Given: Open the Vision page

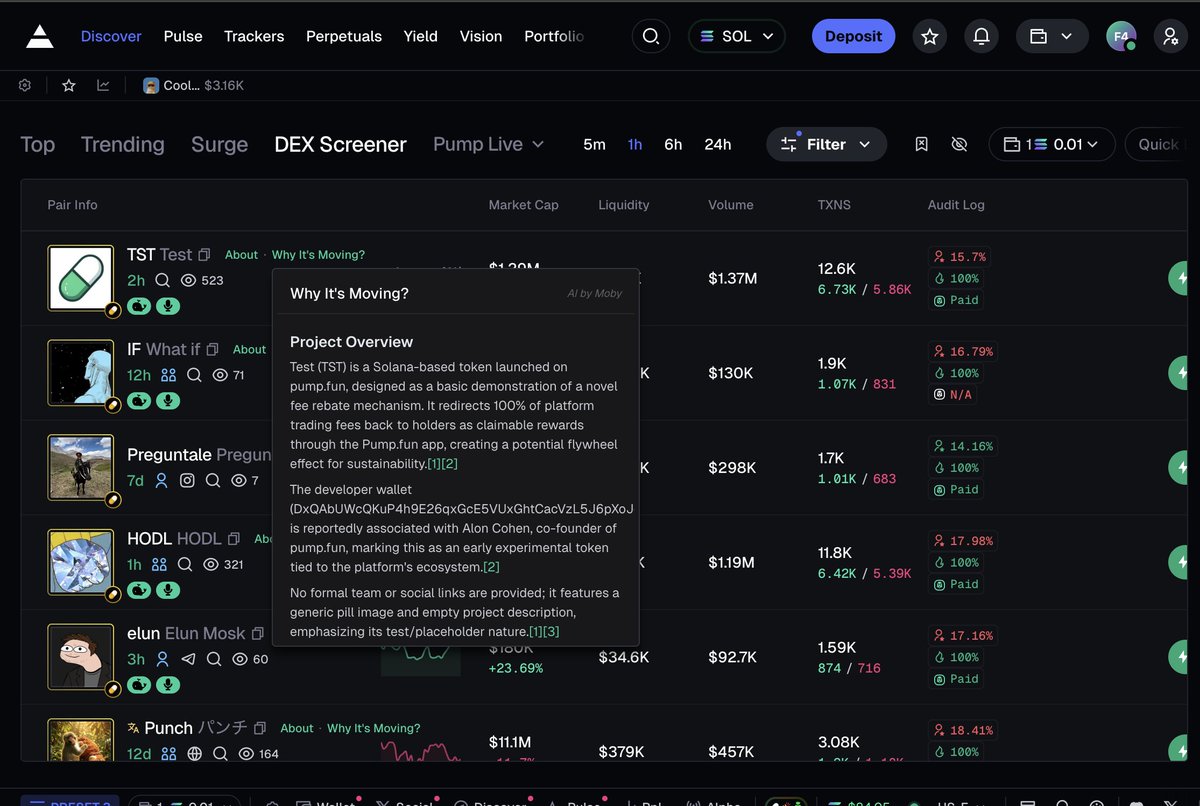Looking at the screenshot, I should click(x=481, y=36).
